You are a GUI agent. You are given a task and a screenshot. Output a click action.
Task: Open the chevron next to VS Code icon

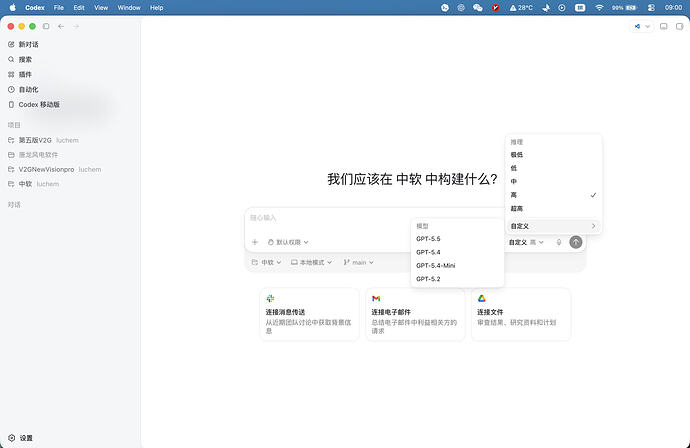click(x=647, y=26)
